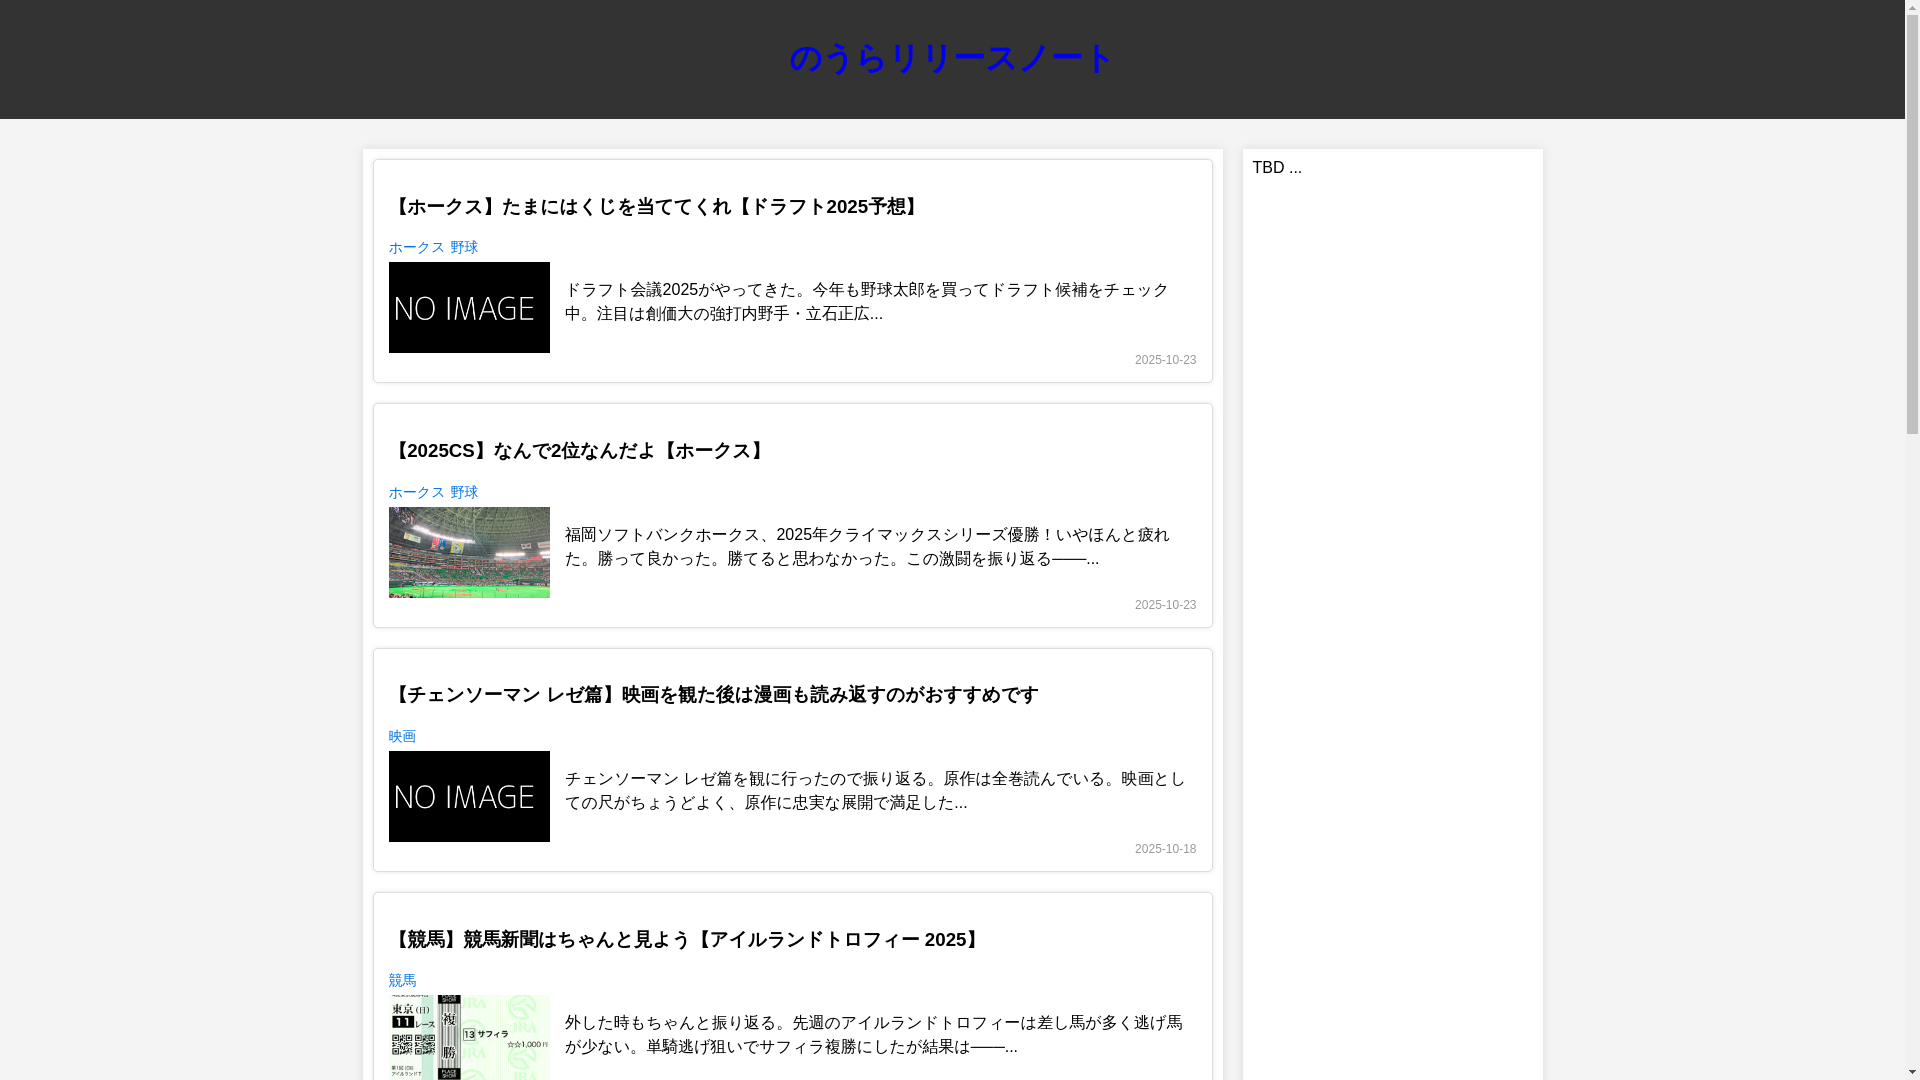The height and width of the screenshot is (1080, 1920).
Task: Click the horse racing ticket thumbnail
Action: [x=469, y=1037]
